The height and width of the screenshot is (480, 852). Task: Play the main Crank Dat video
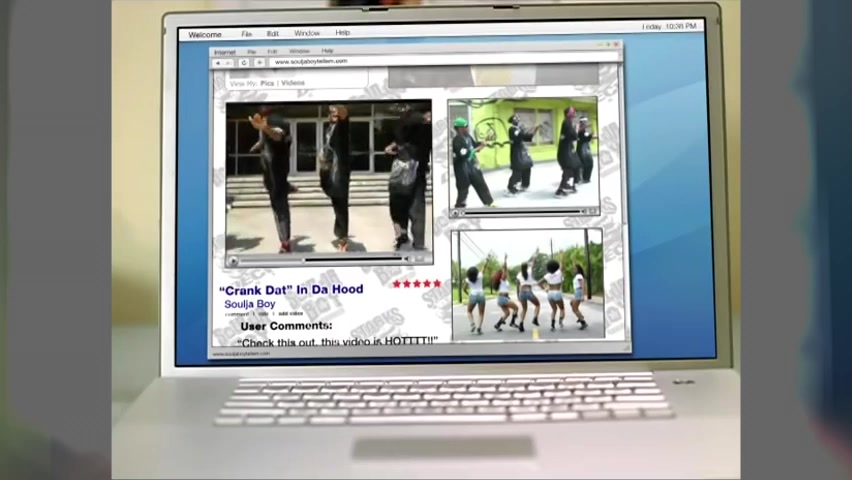pos(234,261)
